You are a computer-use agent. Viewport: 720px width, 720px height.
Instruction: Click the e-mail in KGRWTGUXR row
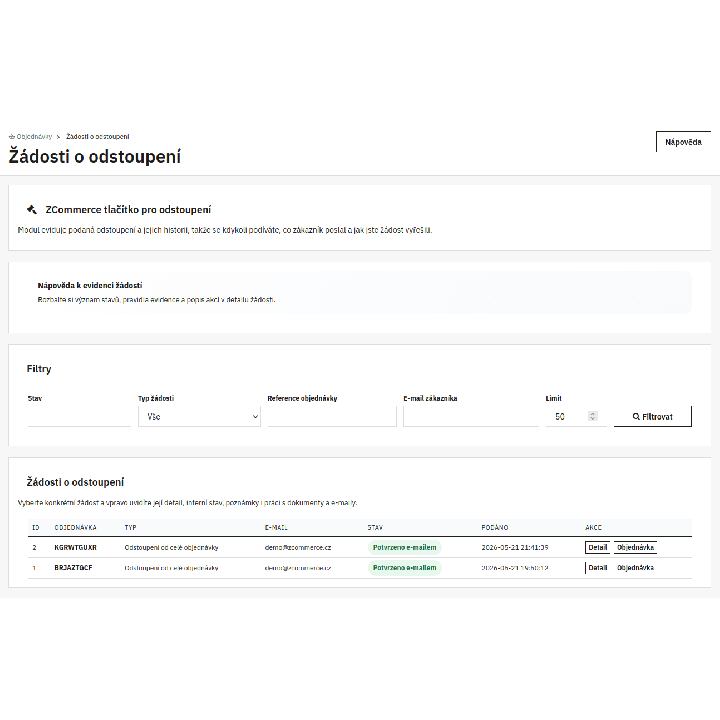(x=298, y=547)
